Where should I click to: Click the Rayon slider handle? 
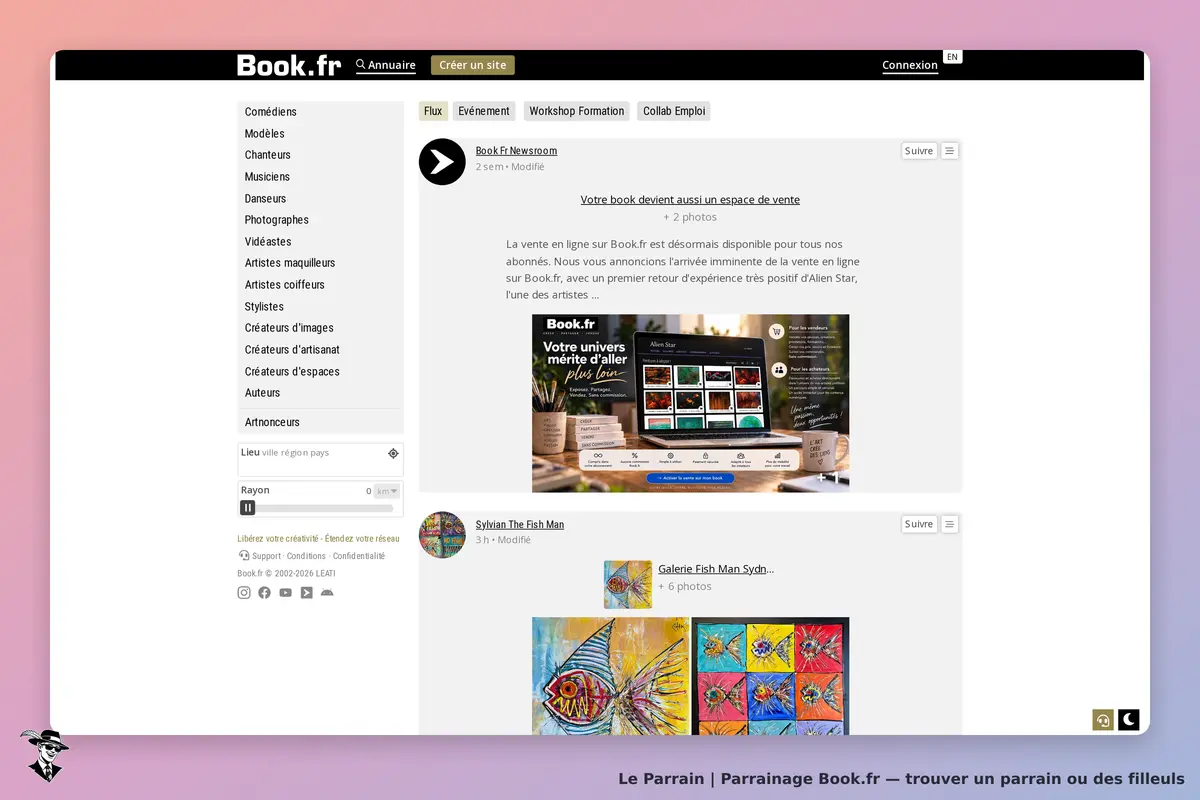point(248,508)
